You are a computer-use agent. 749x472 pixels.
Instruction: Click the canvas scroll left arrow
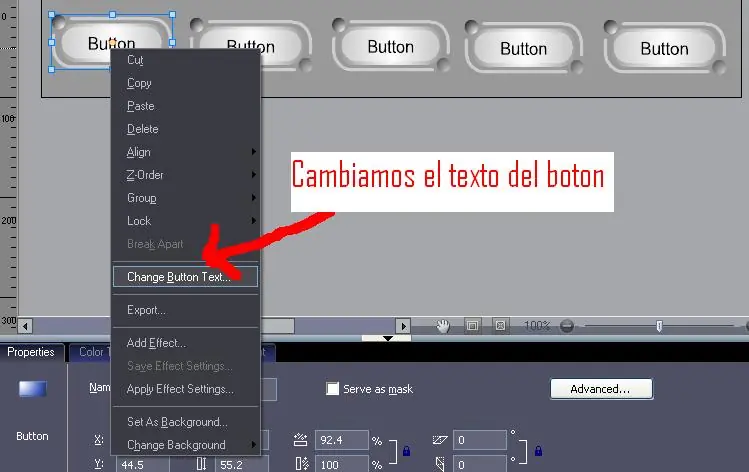coord(25,326)
